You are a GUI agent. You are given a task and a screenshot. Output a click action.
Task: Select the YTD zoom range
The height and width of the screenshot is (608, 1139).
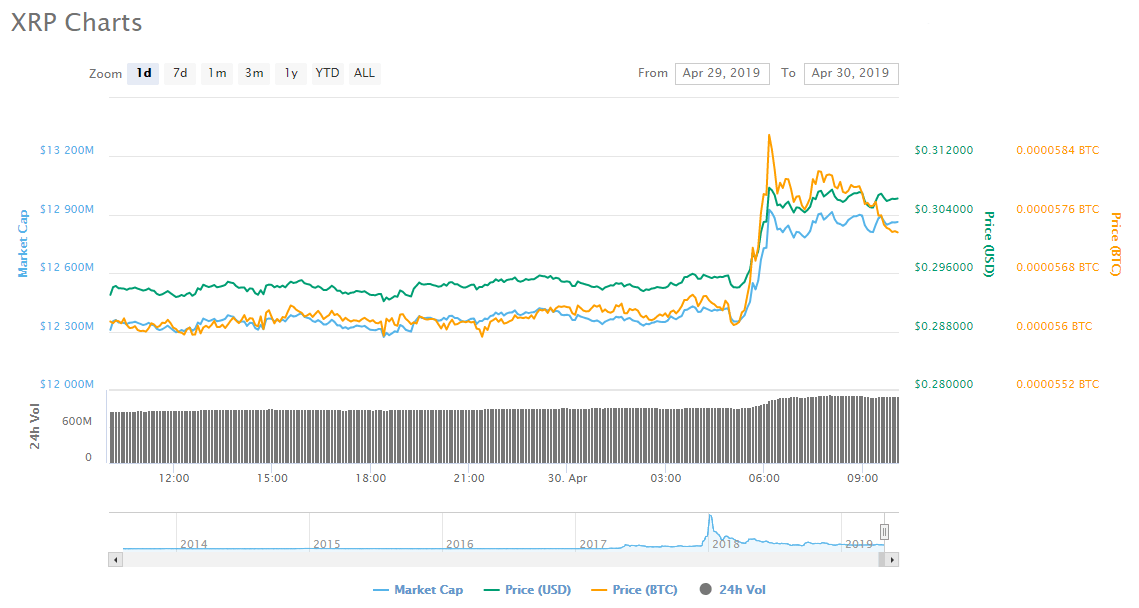[327, 73]
